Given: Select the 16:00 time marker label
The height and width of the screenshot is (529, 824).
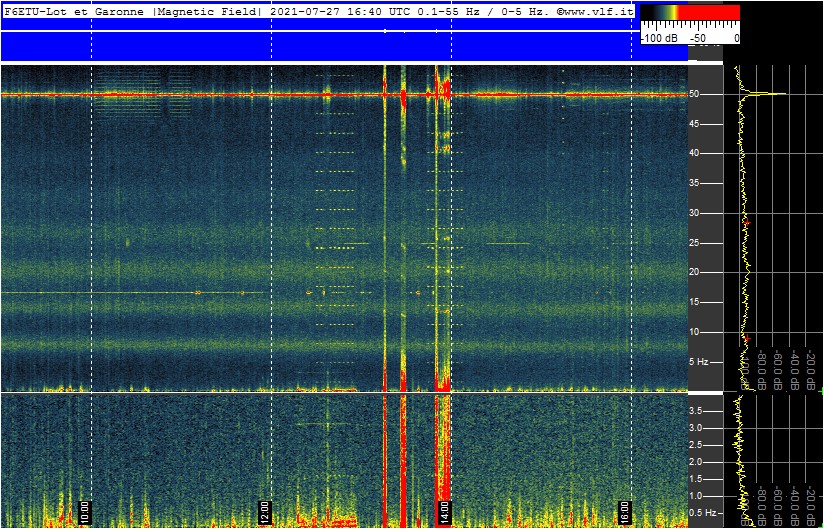Looking at the screenshot, I should [624, 510].
